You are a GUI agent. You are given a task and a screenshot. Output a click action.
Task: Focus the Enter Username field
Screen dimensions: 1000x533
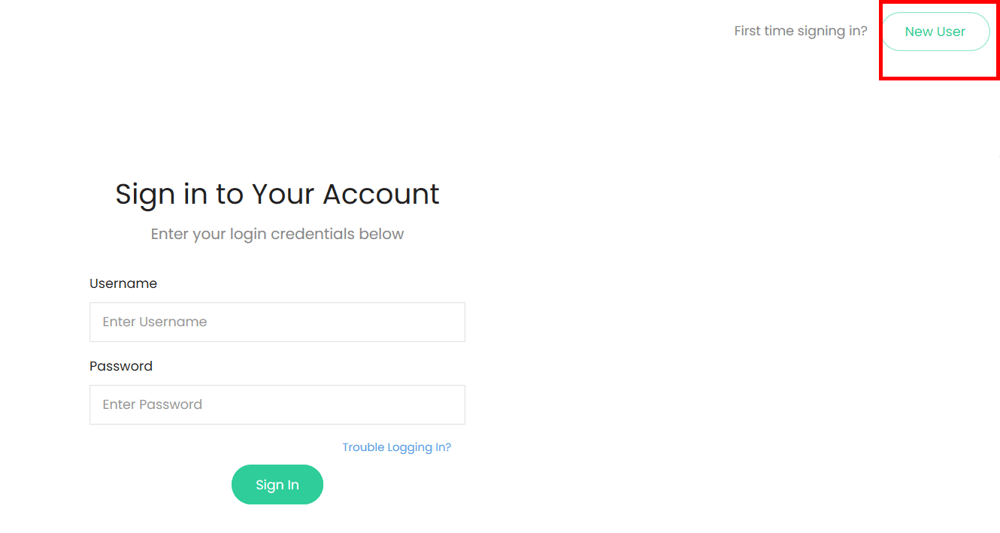pos(277,322)
